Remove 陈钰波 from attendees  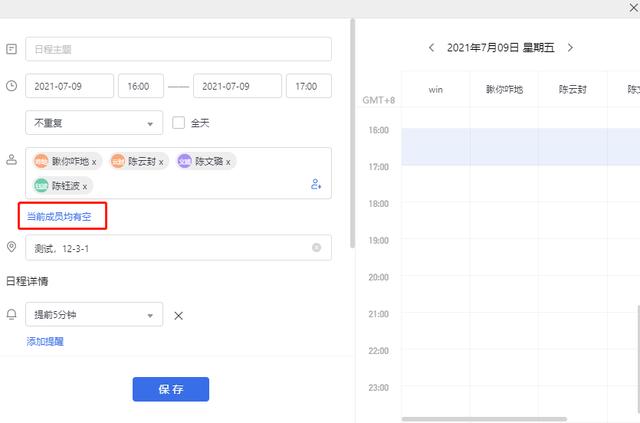tap(85, 186)
